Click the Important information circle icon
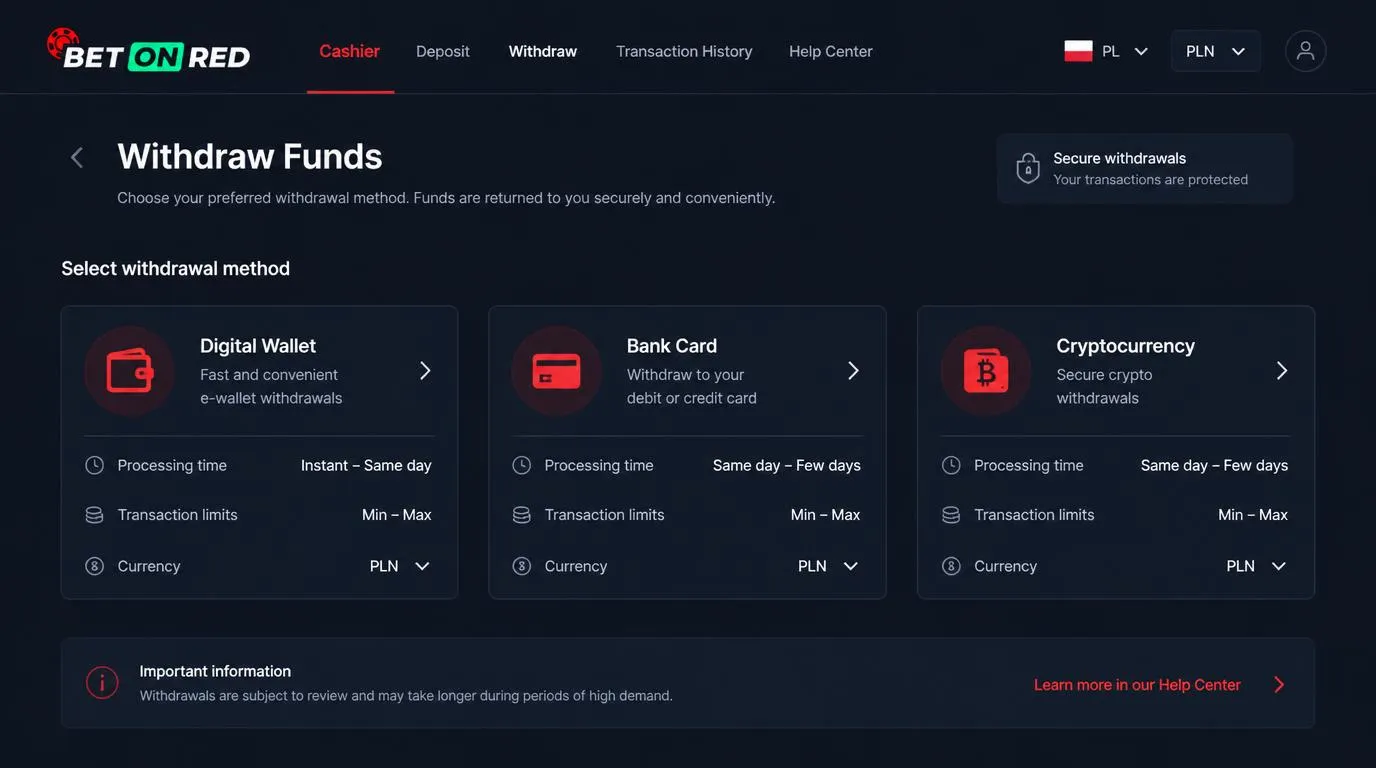The width and height of the screenshot is (1376, 768). (102, 683)
